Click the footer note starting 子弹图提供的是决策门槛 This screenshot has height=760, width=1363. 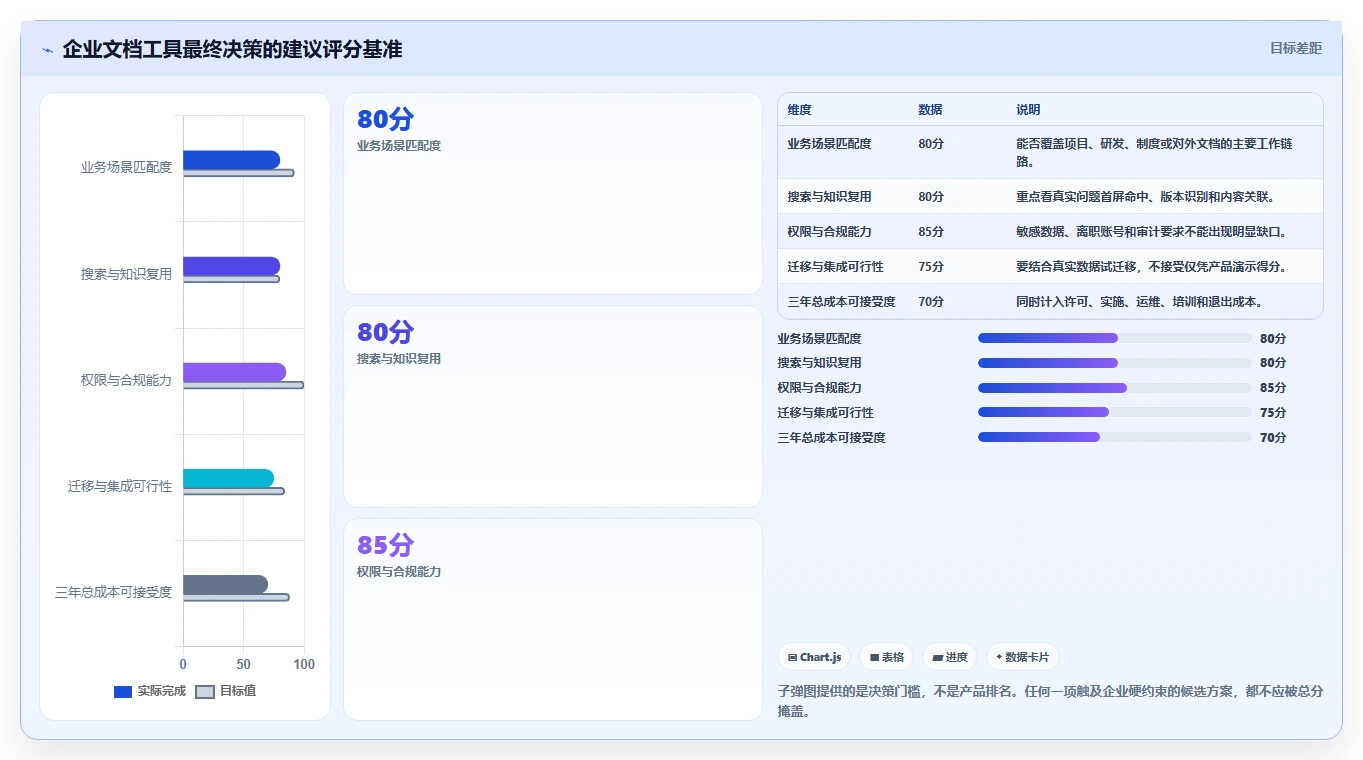(1050, 701)
